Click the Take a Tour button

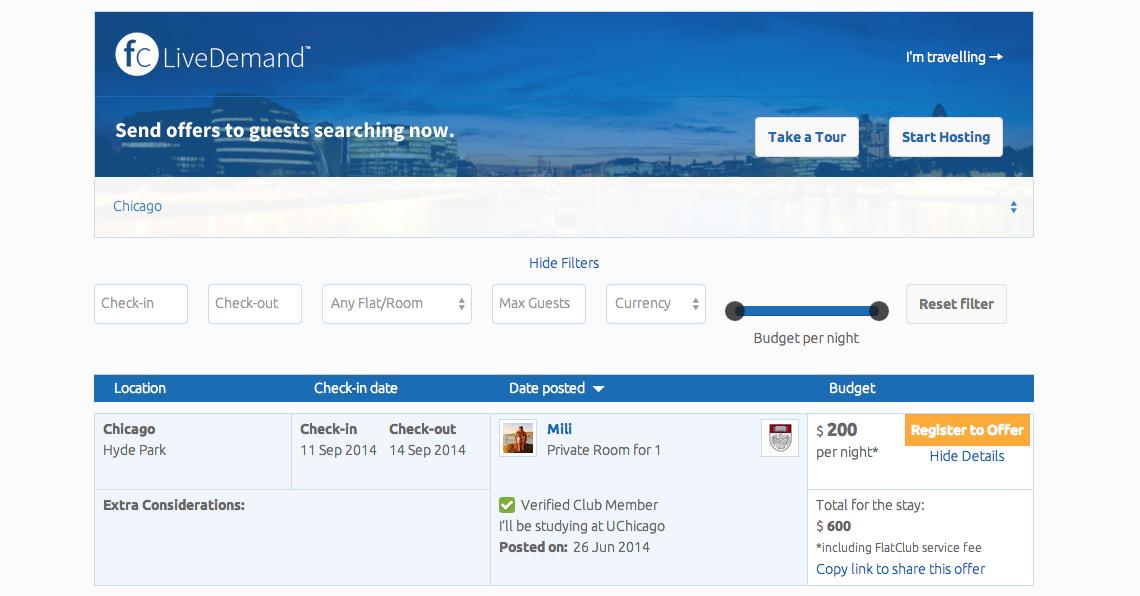(x=806, y=137)
